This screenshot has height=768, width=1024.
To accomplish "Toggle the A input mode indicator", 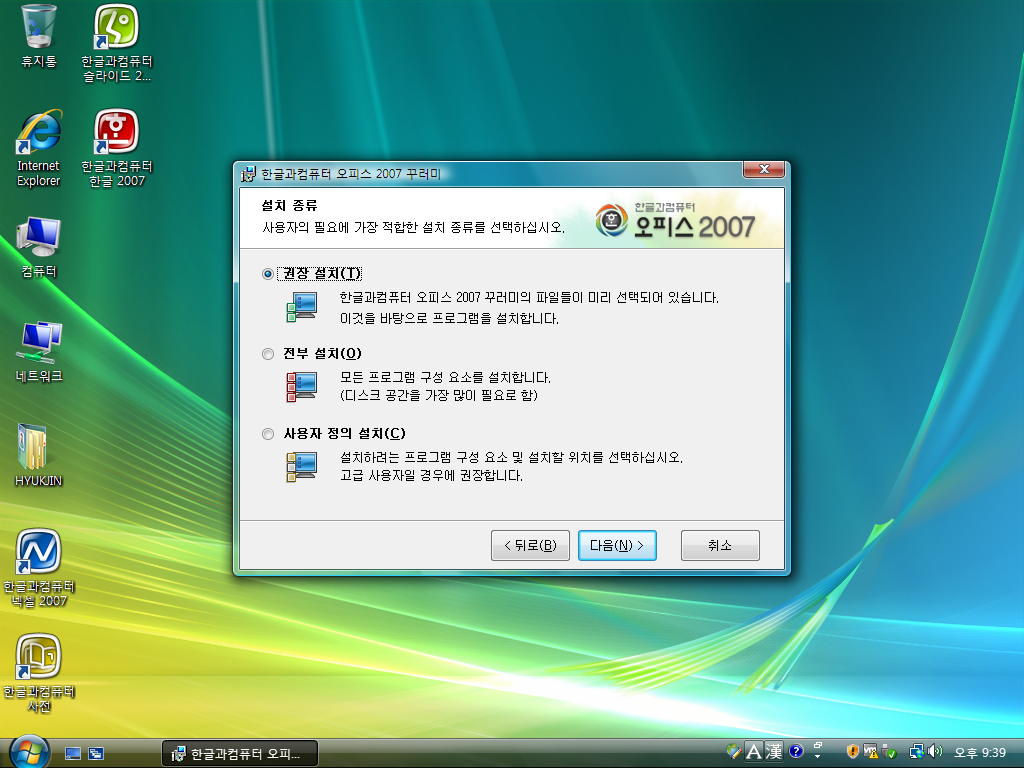I will click(754, 752).
